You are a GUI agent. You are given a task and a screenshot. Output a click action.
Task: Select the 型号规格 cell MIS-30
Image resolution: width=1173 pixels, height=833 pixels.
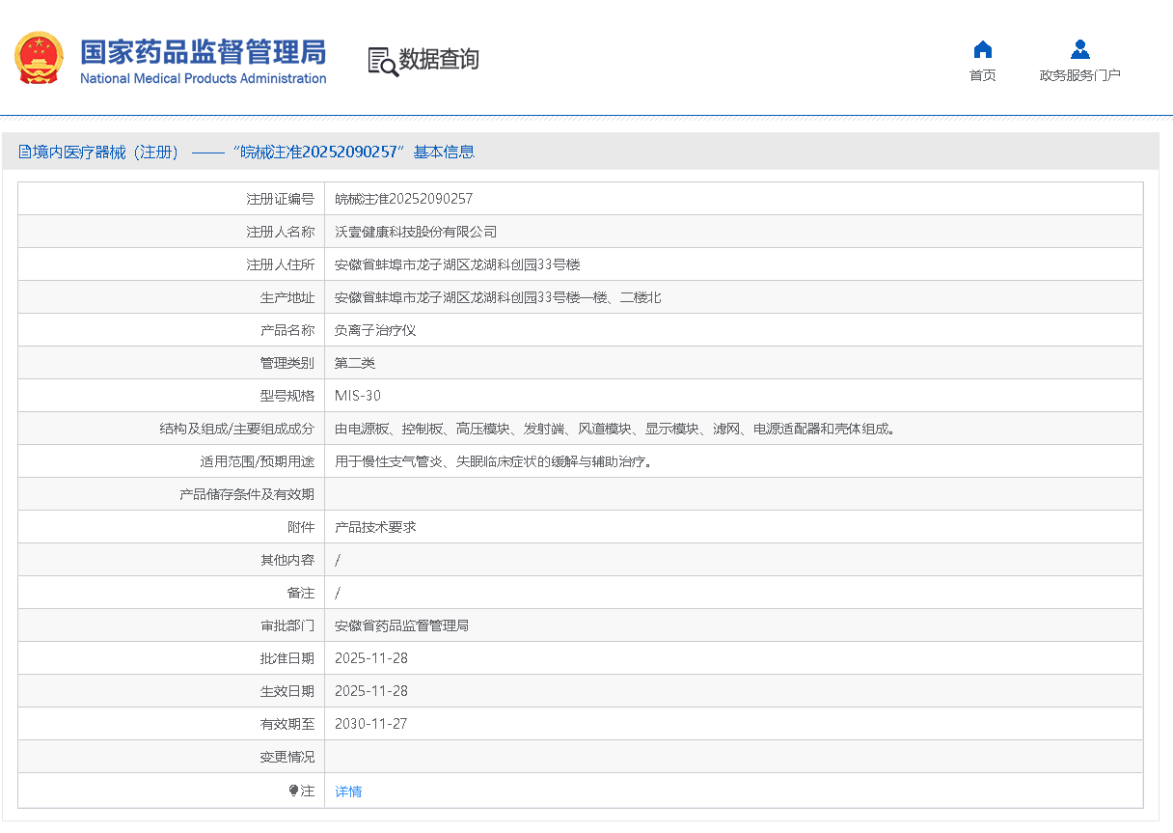coord(356,395)
